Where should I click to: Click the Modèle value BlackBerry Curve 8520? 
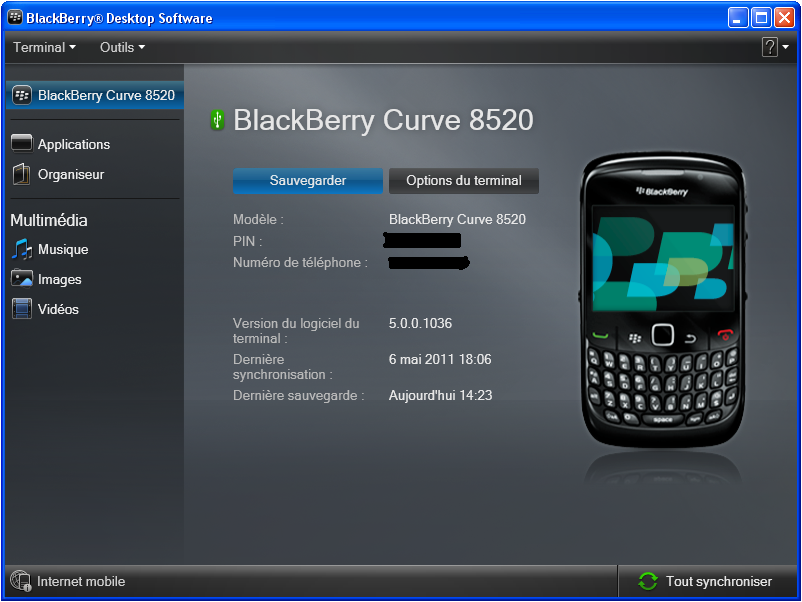tap(457, 219)
